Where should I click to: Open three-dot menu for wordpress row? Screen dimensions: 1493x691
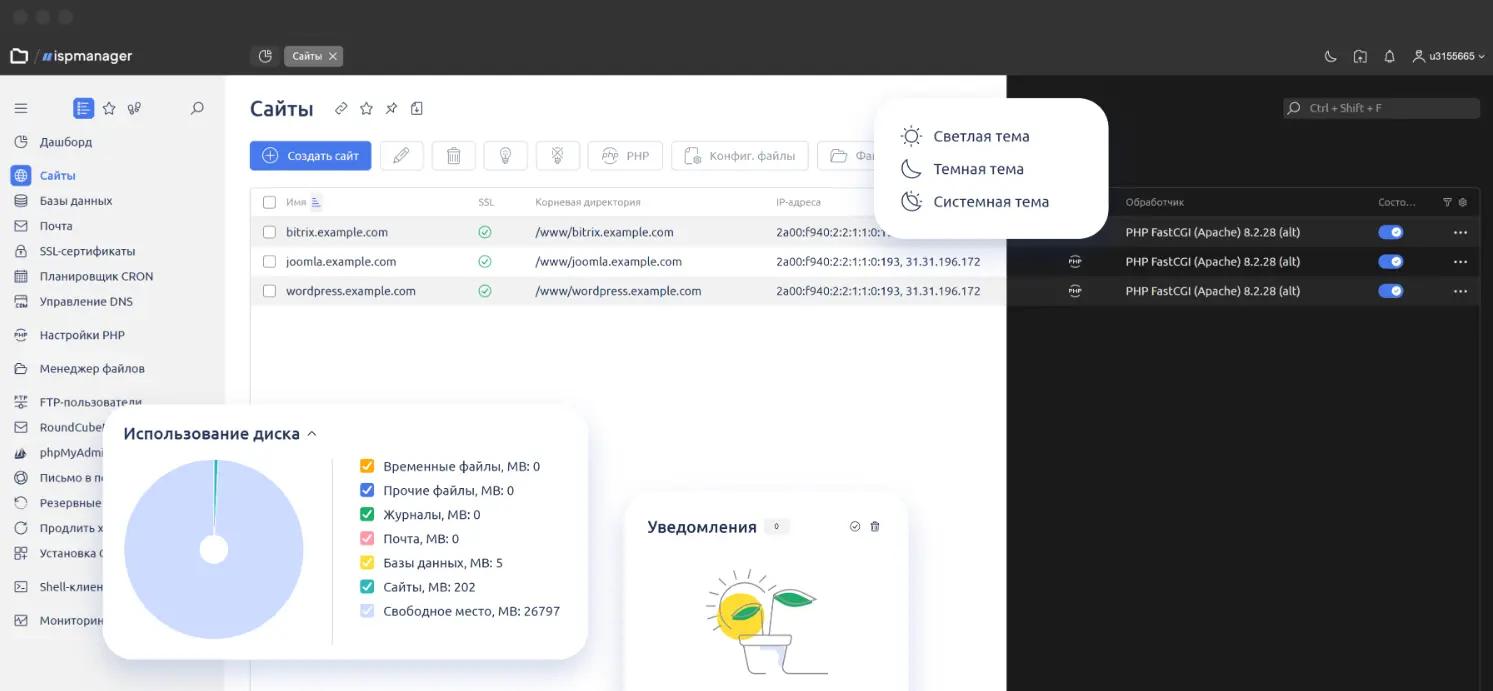(x=1461, y=291)
